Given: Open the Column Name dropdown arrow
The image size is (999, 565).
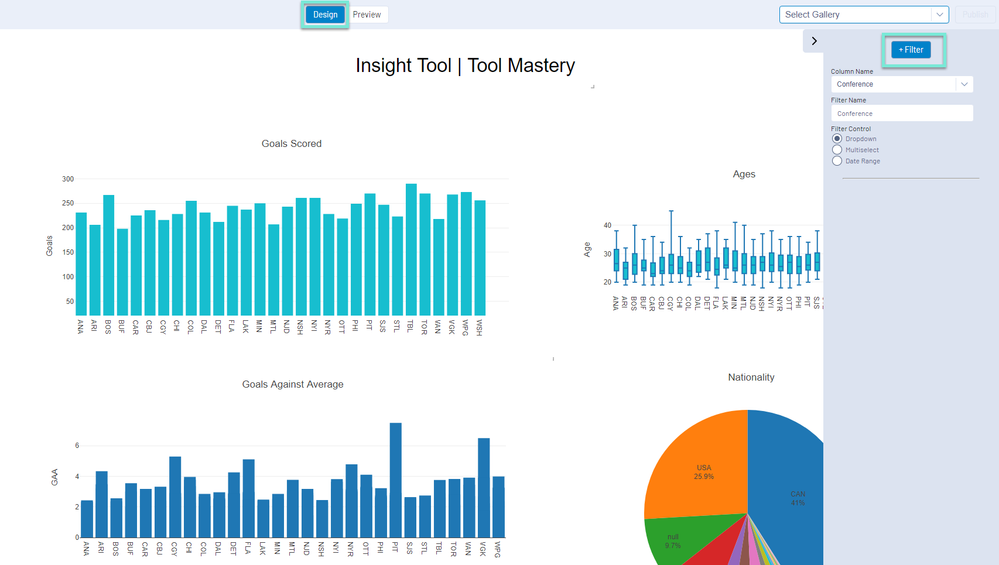Looking at the screenshot, I should [x=964, y=84].
